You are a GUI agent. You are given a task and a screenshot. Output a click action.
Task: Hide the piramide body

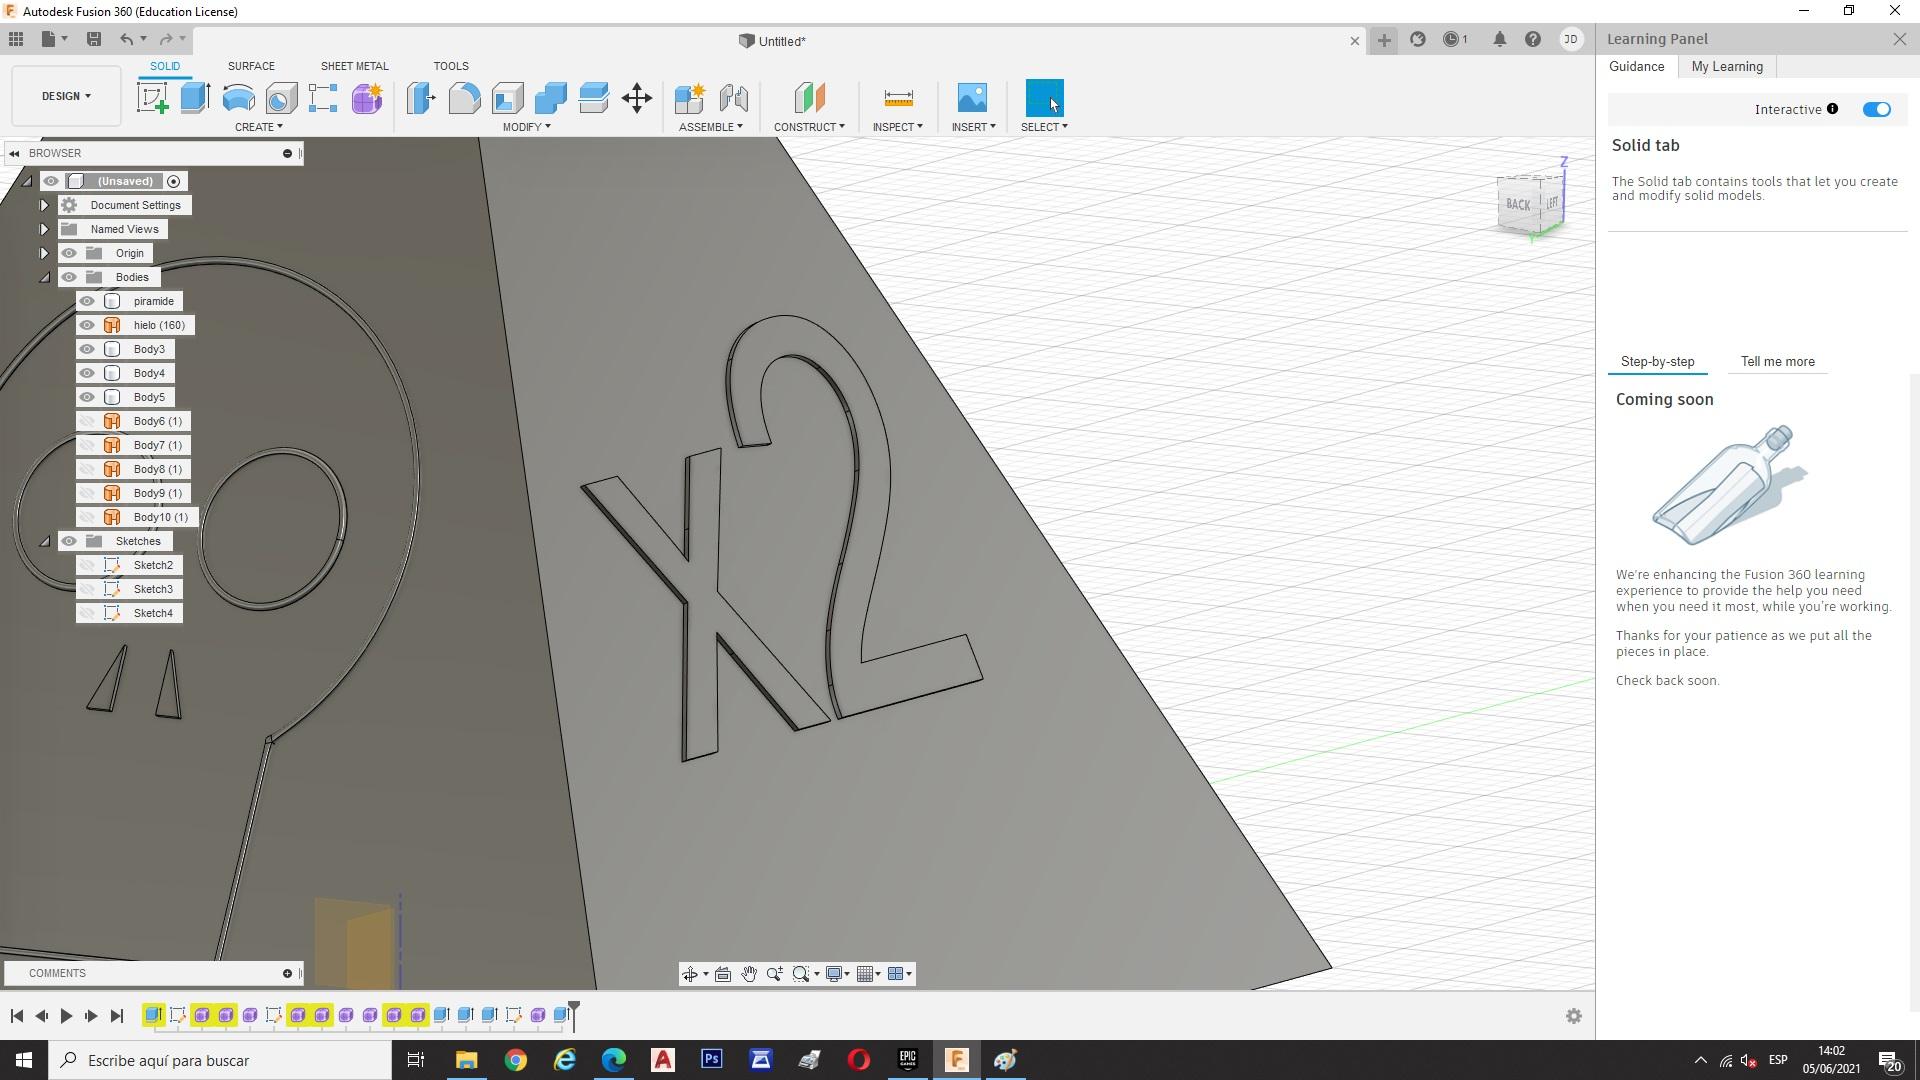[87, 301]
